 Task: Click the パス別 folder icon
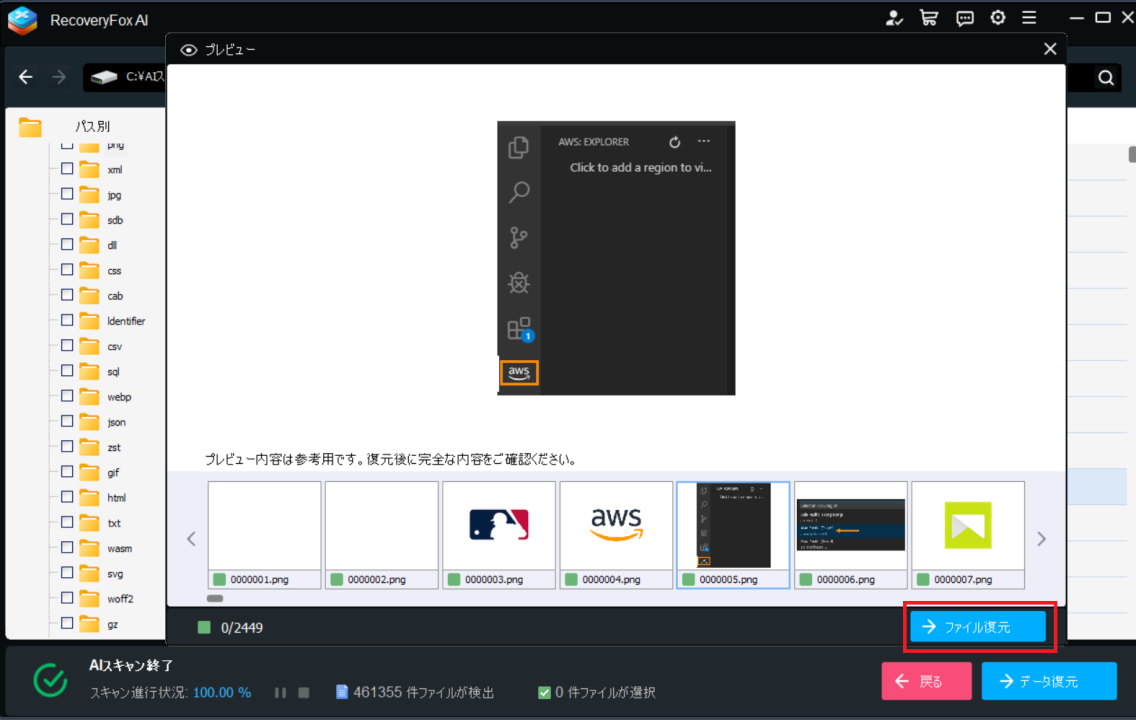30,127
